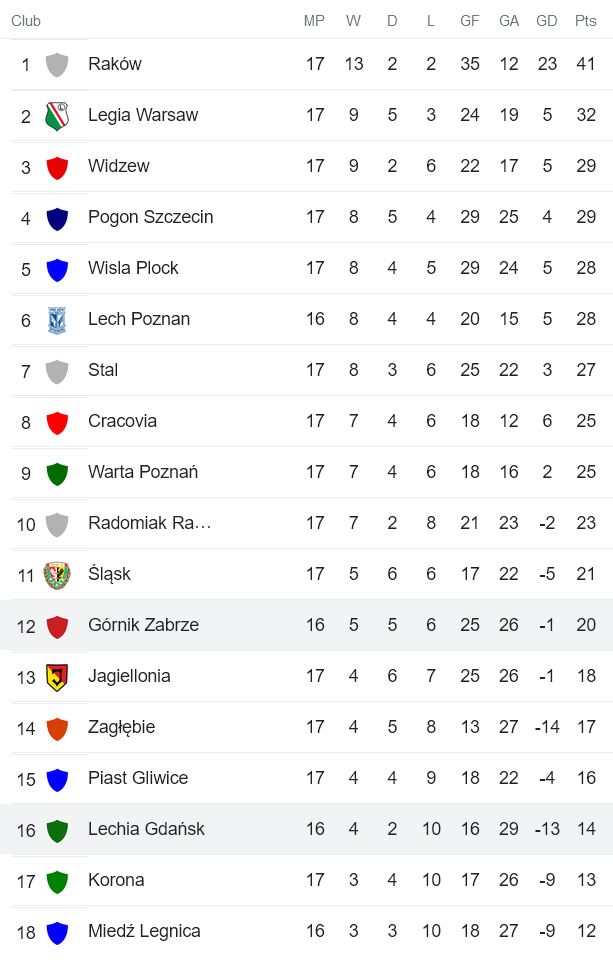Click the Śląsk crest icon

coord(57,574)
